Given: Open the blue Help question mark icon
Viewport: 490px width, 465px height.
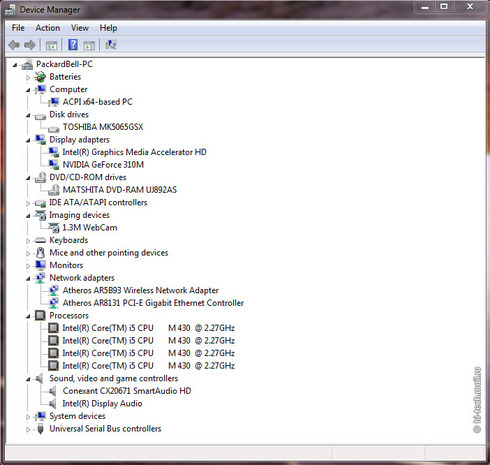Looking at the screenshot, I should tap(73, 45).
